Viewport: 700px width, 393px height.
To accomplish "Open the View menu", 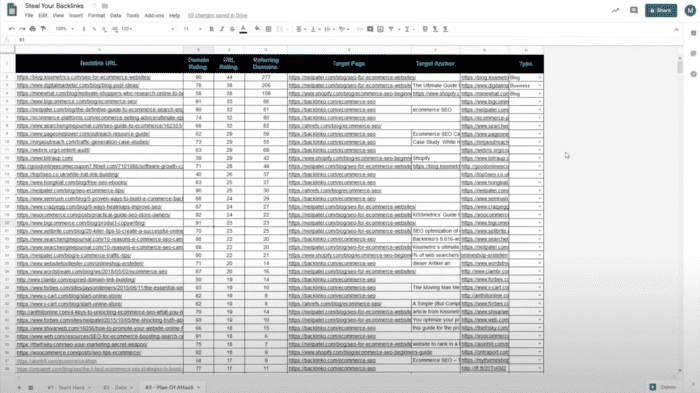I will 58,15.
